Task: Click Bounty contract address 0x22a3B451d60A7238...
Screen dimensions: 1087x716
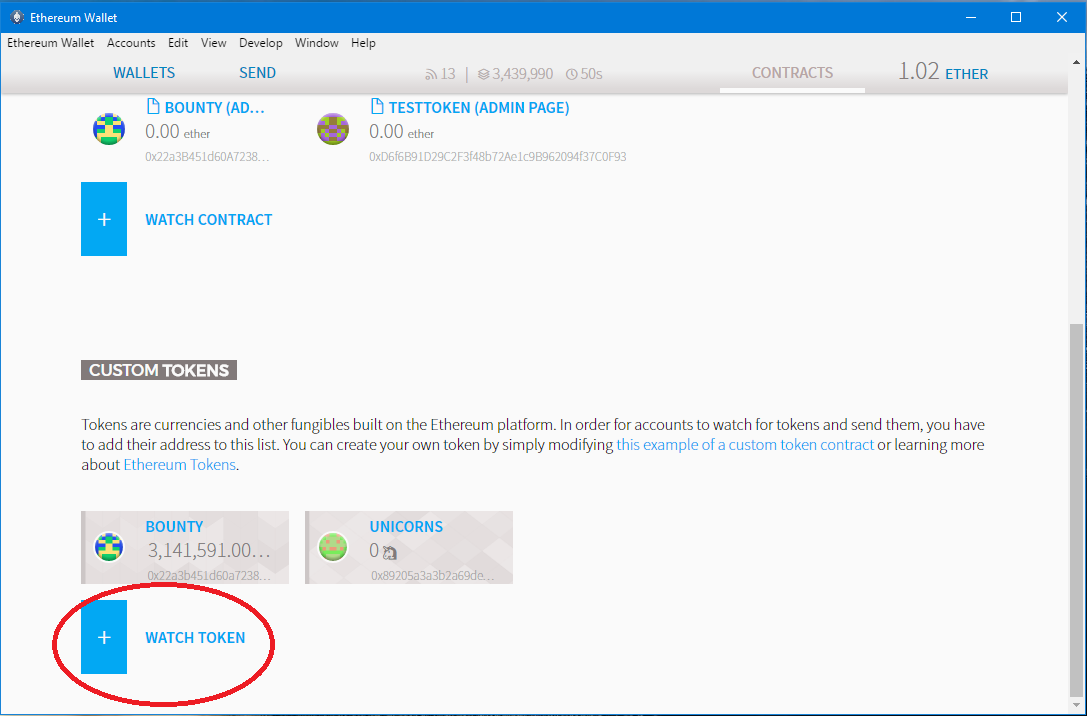Action: [207, 157]
